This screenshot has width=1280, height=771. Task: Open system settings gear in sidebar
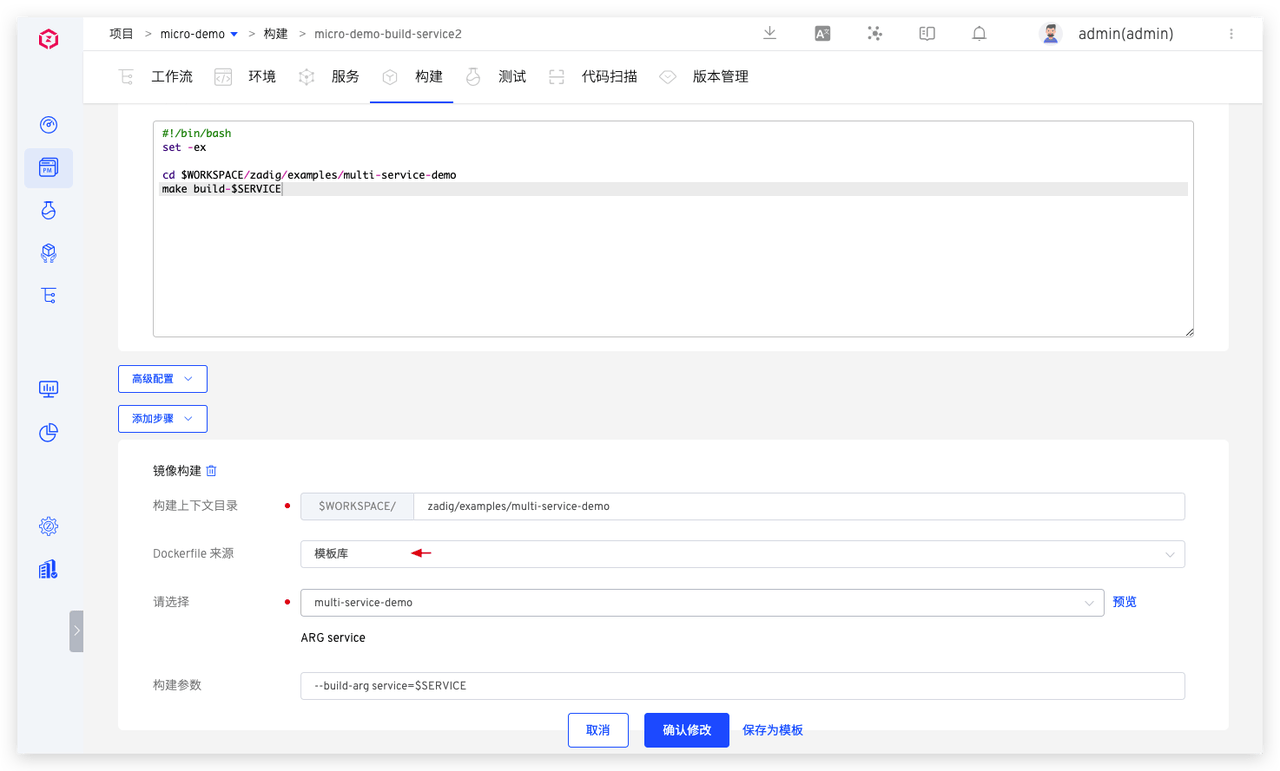48,526
